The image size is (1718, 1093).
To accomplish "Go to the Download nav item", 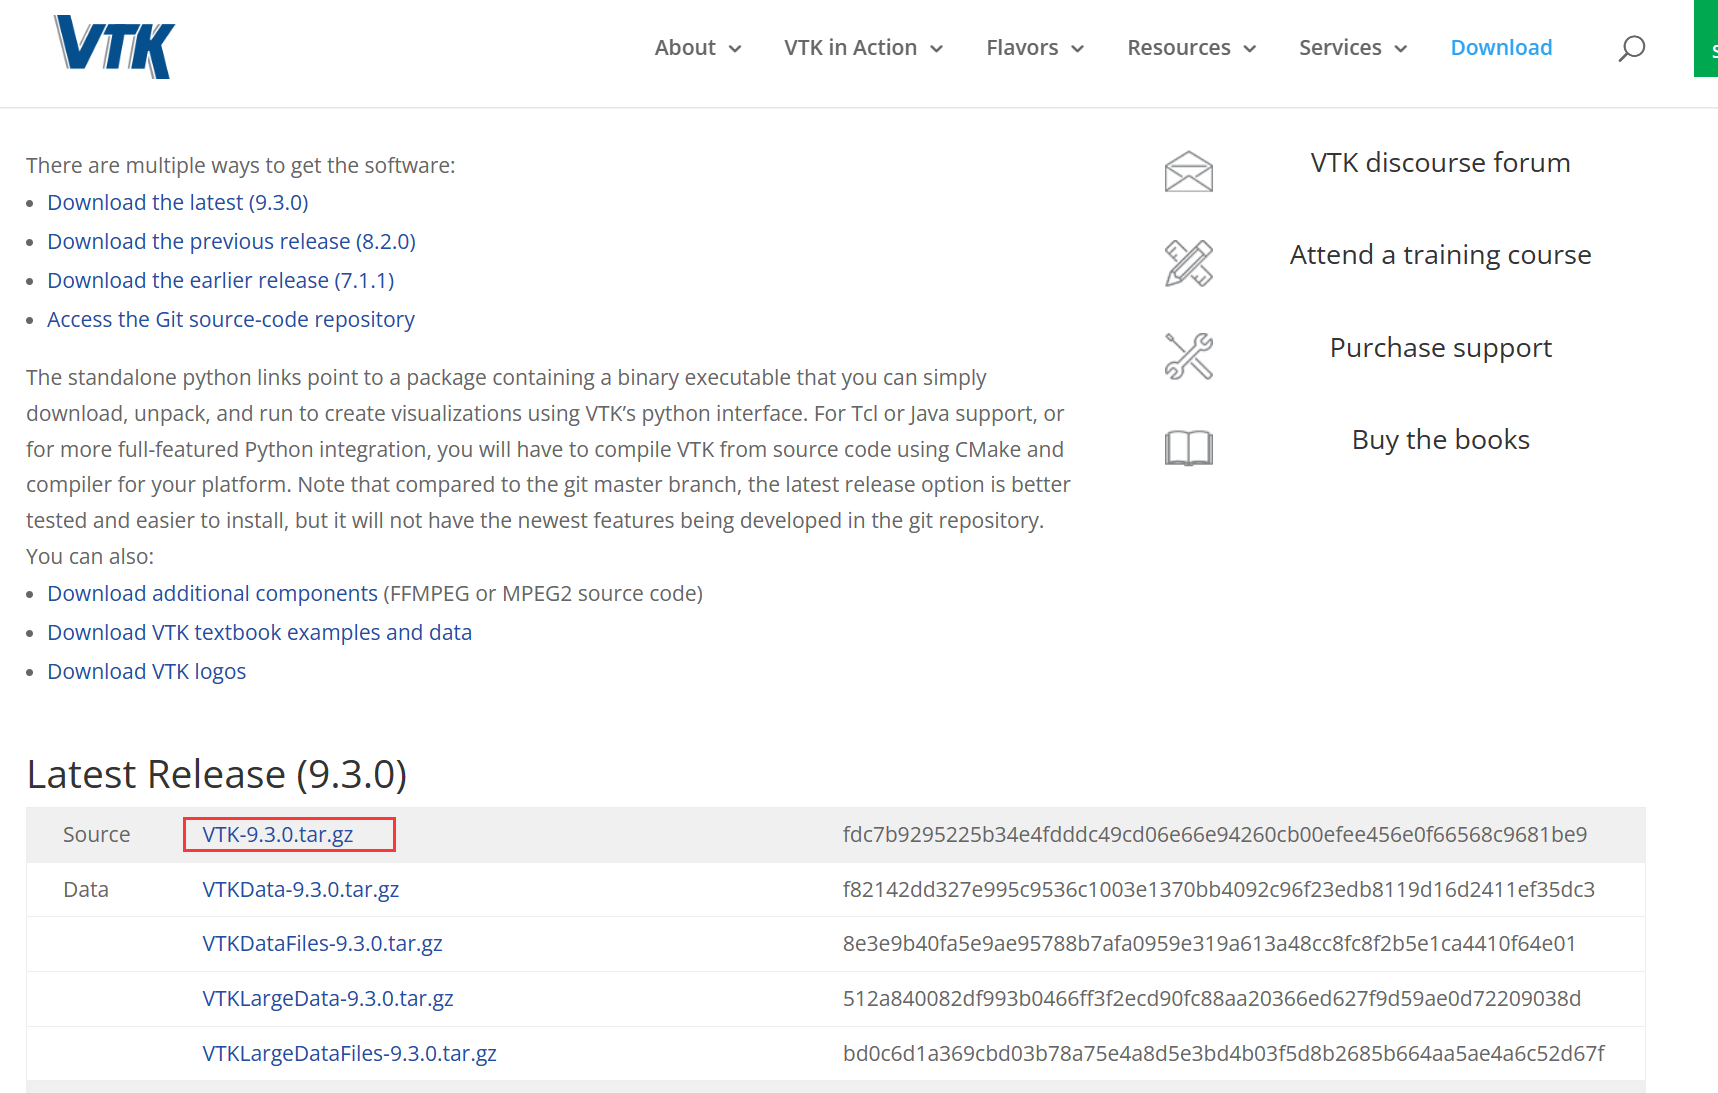I will (x=1501, y=48).
